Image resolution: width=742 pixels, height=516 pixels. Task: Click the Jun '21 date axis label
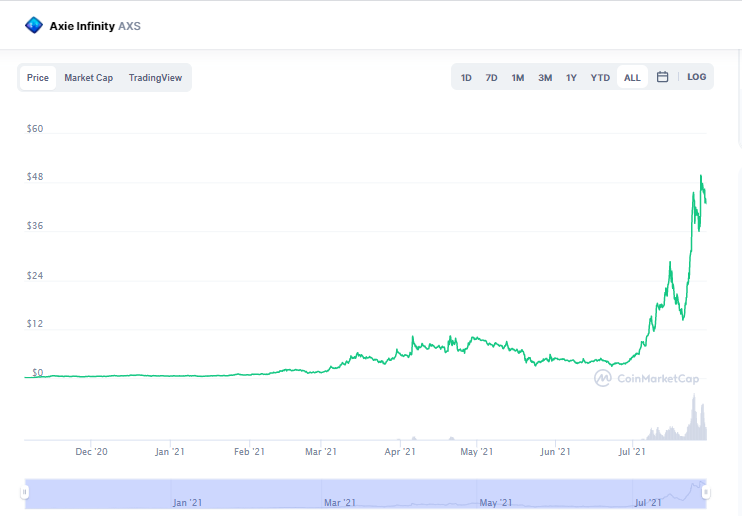(555, 452)
